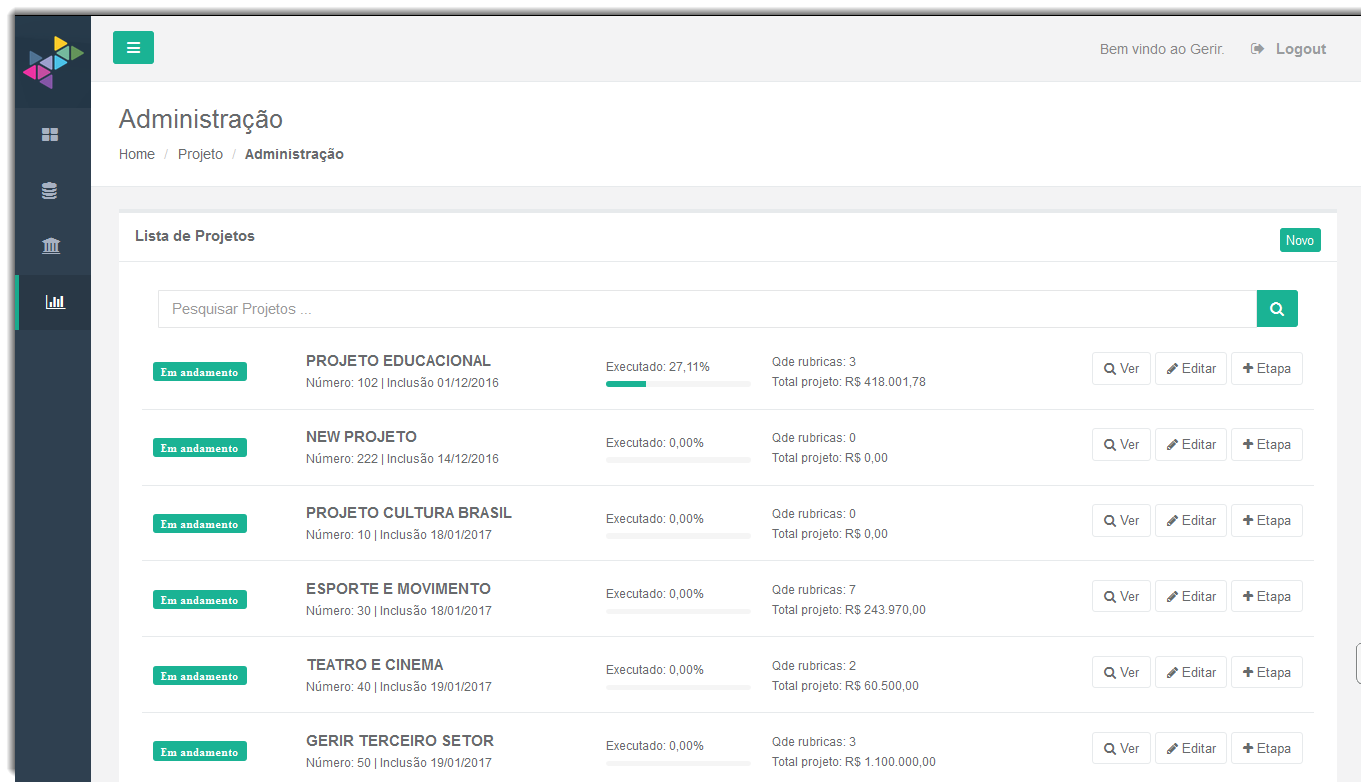Open the dashboard grid icon in sidebar

50,135
